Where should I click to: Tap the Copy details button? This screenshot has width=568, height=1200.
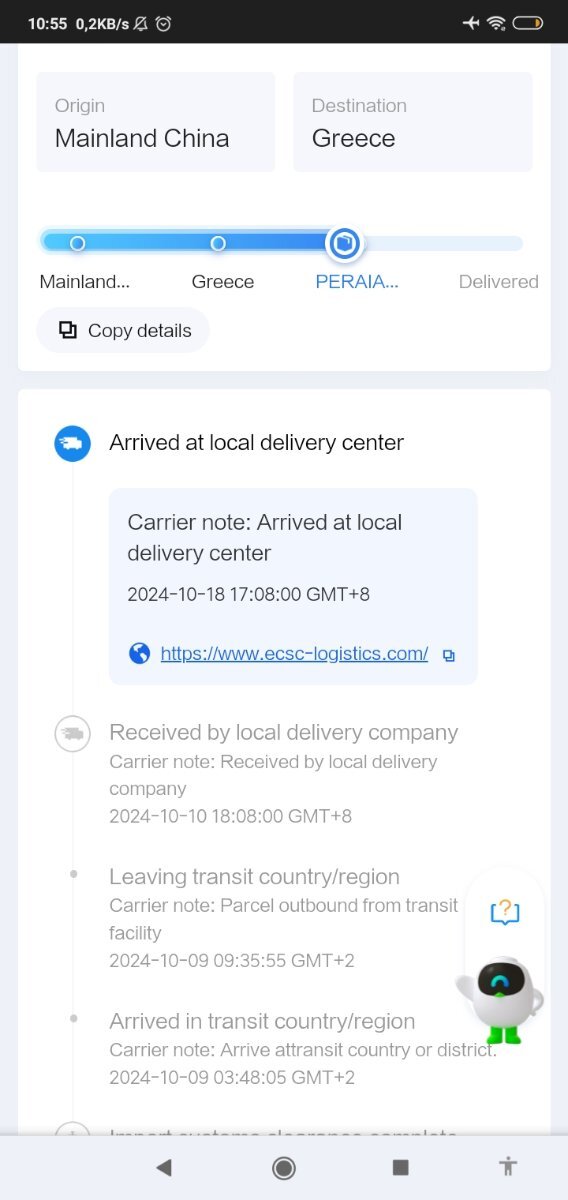[x=123, y=330]
